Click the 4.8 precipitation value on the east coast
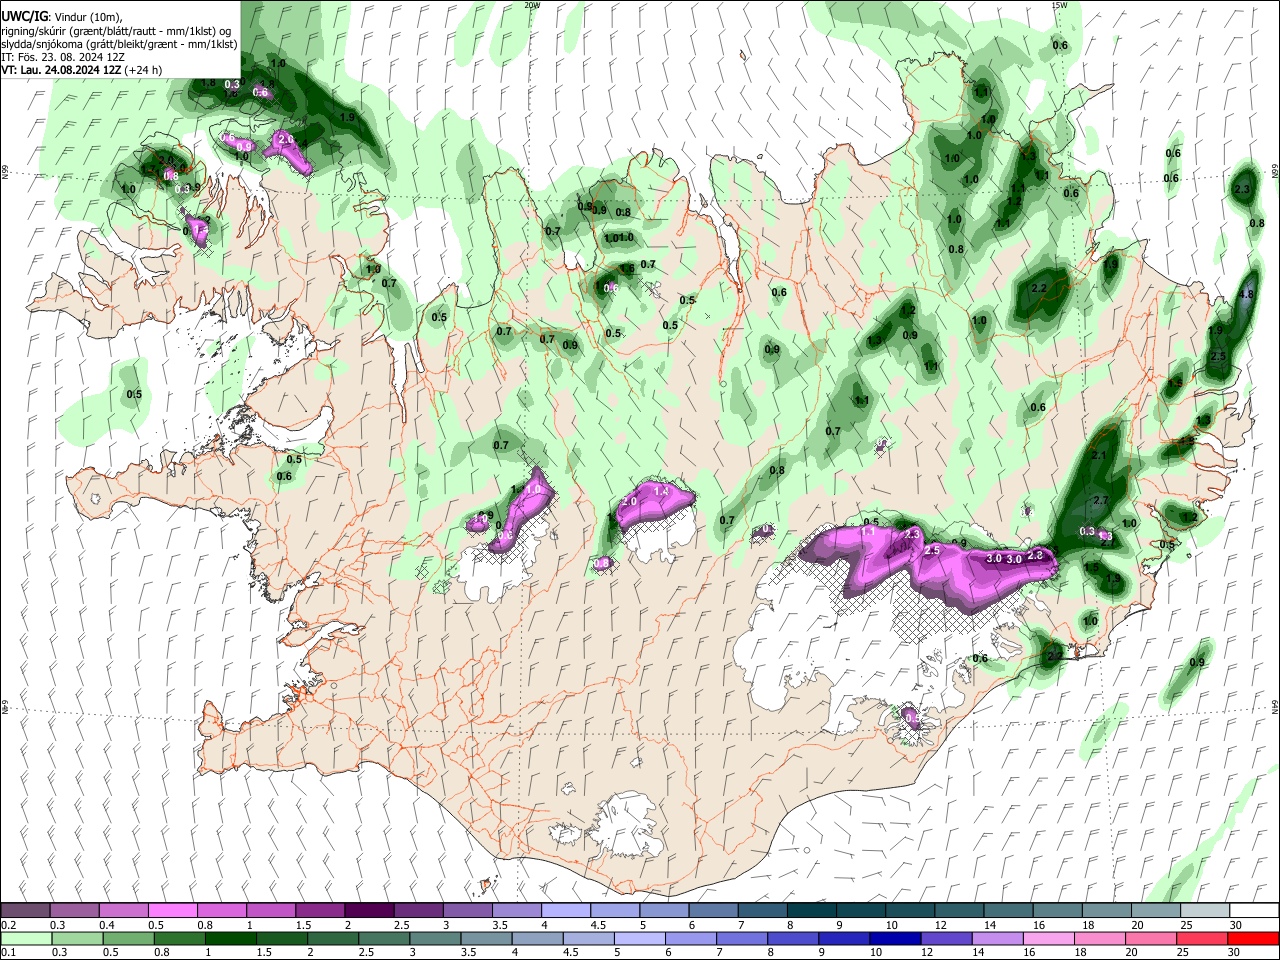Image resolution: width=1280 pixels, height=960 pixels. click(x=1245, y=295)
